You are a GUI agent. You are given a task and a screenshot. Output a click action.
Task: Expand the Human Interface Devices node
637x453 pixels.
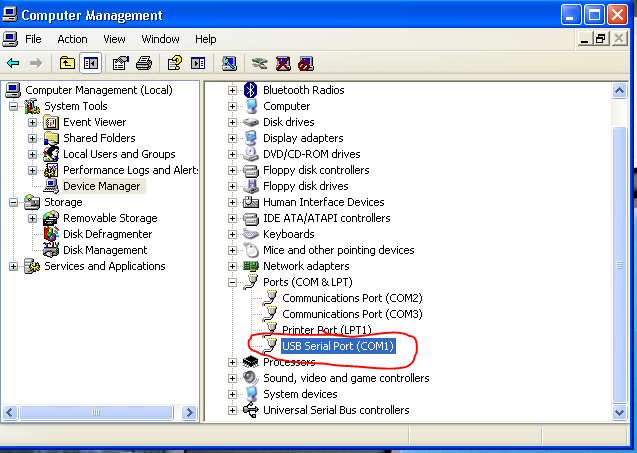click(x=232, y=202)
